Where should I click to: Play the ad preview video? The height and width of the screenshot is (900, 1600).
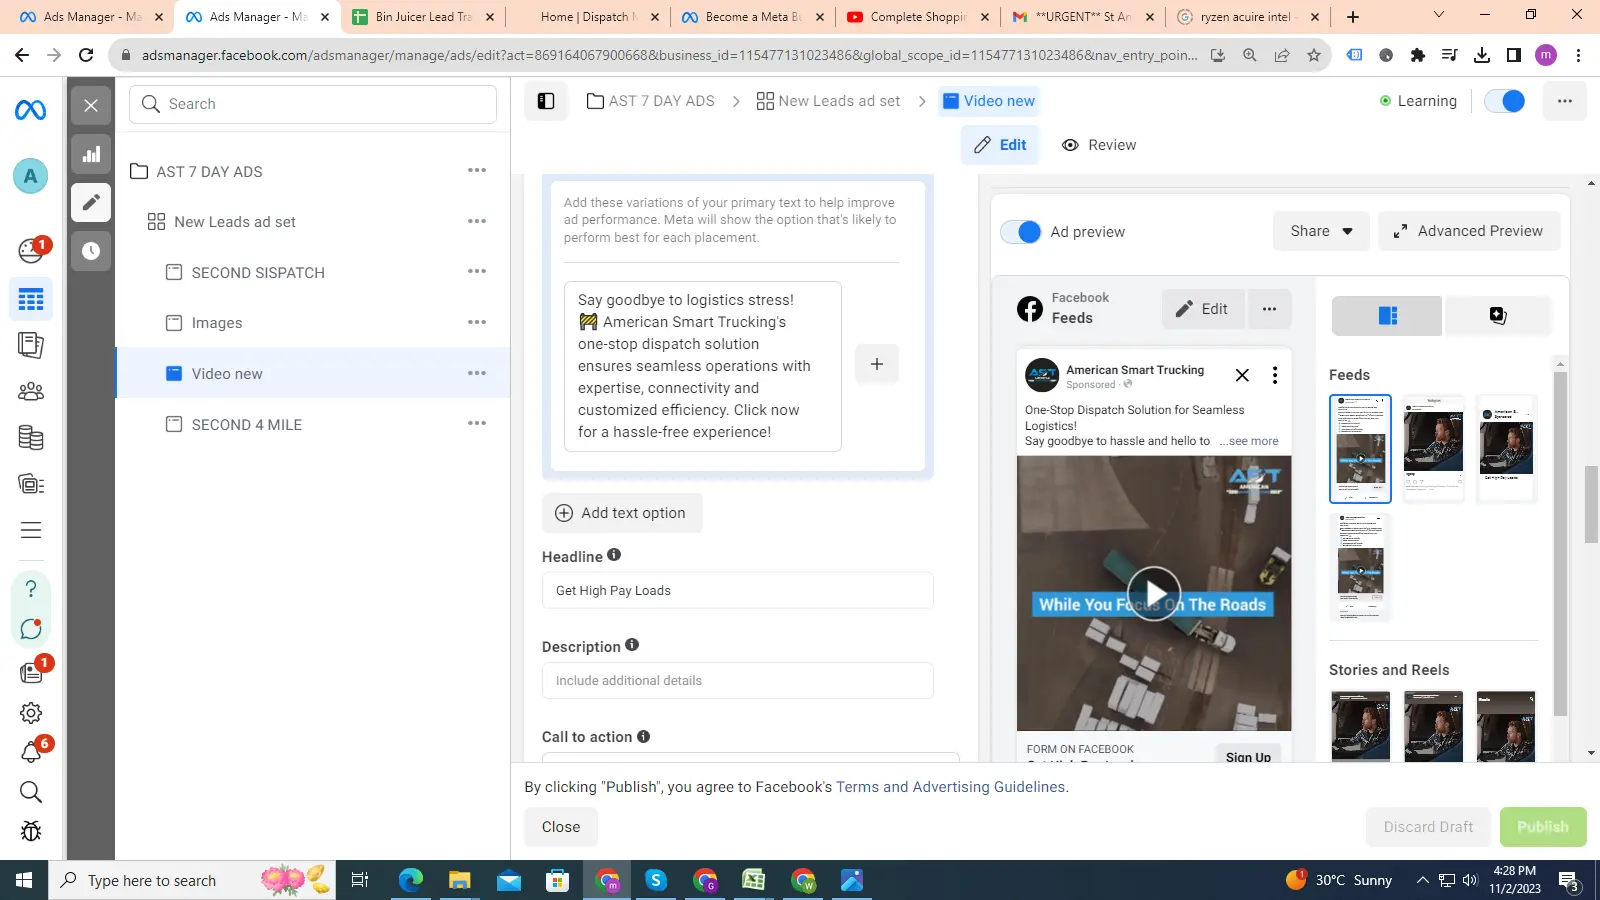[x=1153, y=593]
